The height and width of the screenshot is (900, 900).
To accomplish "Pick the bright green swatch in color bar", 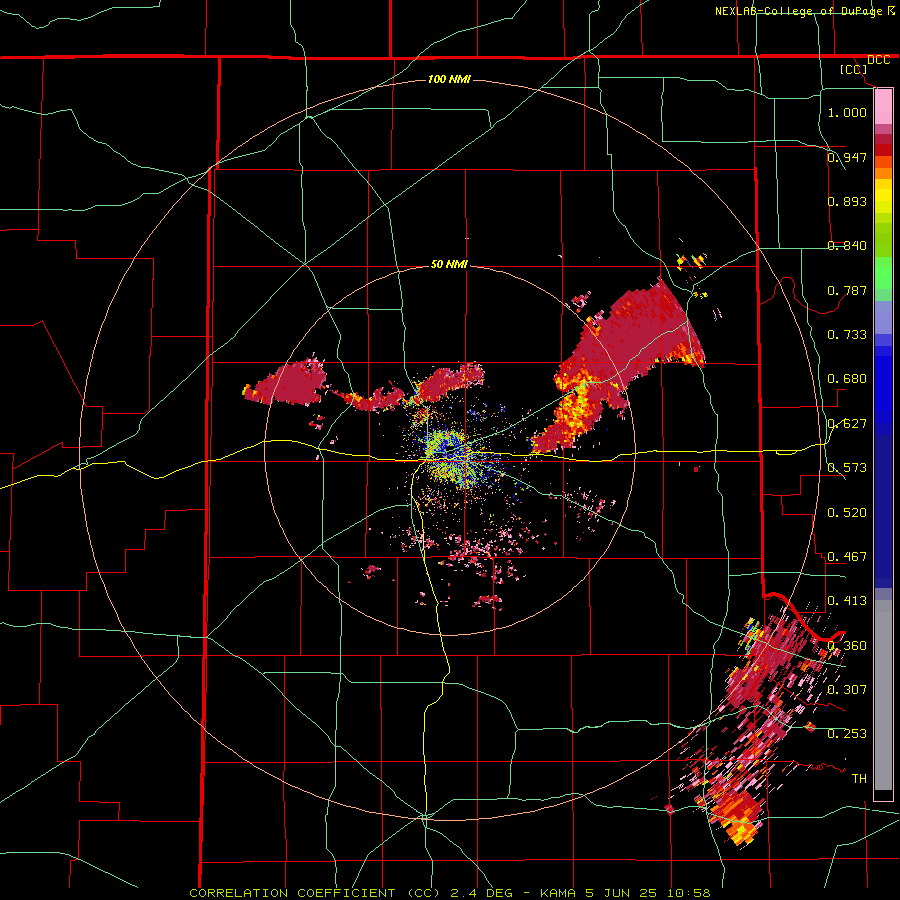I will 883,274.
